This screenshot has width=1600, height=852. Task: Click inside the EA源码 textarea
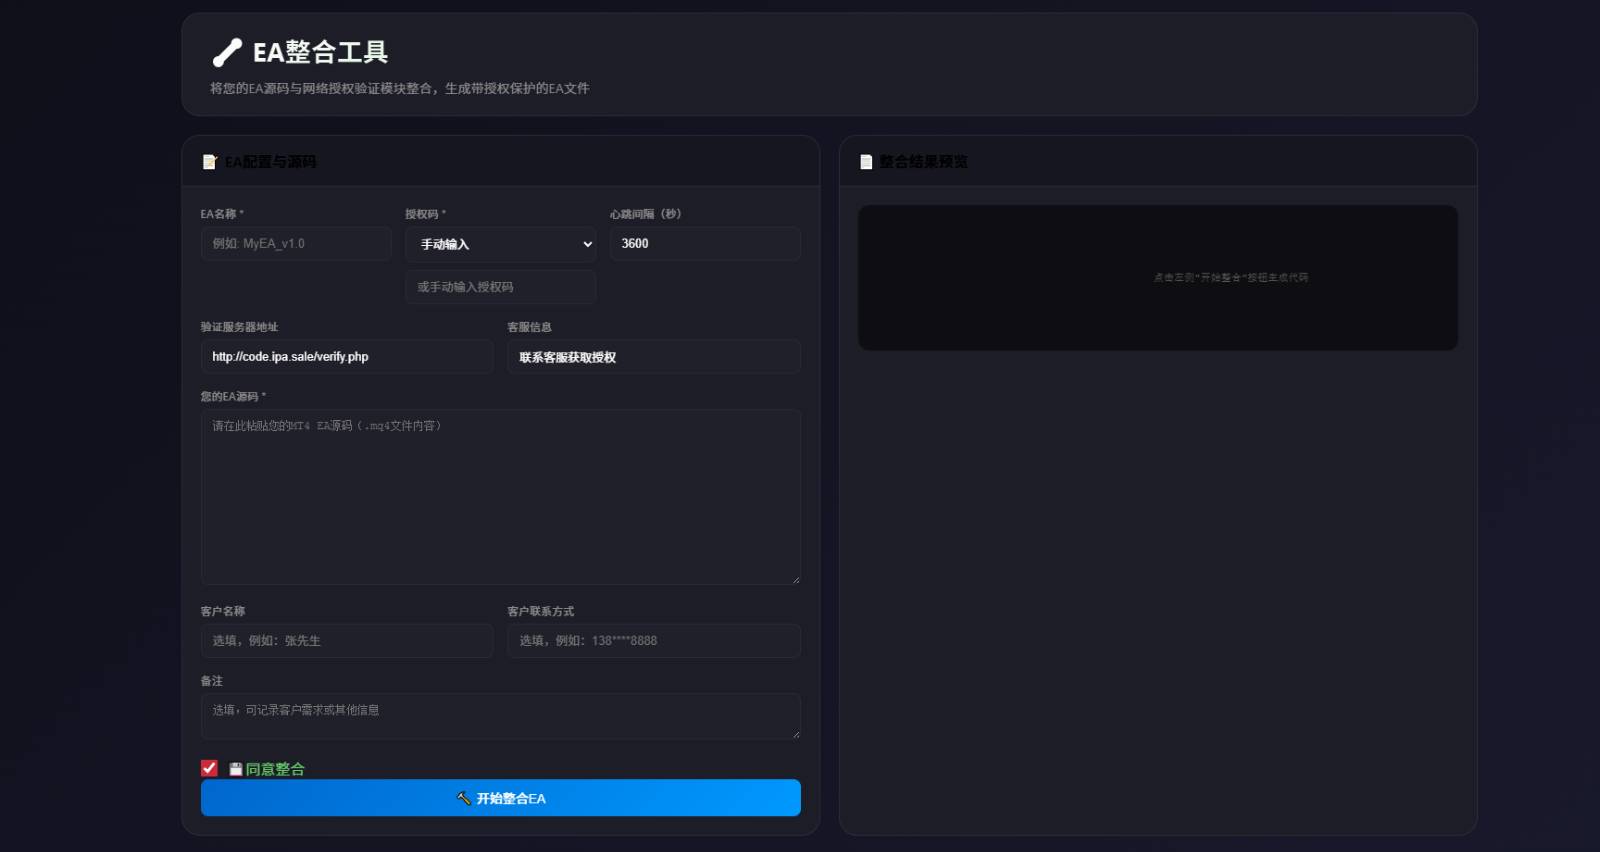coord(501,497)
